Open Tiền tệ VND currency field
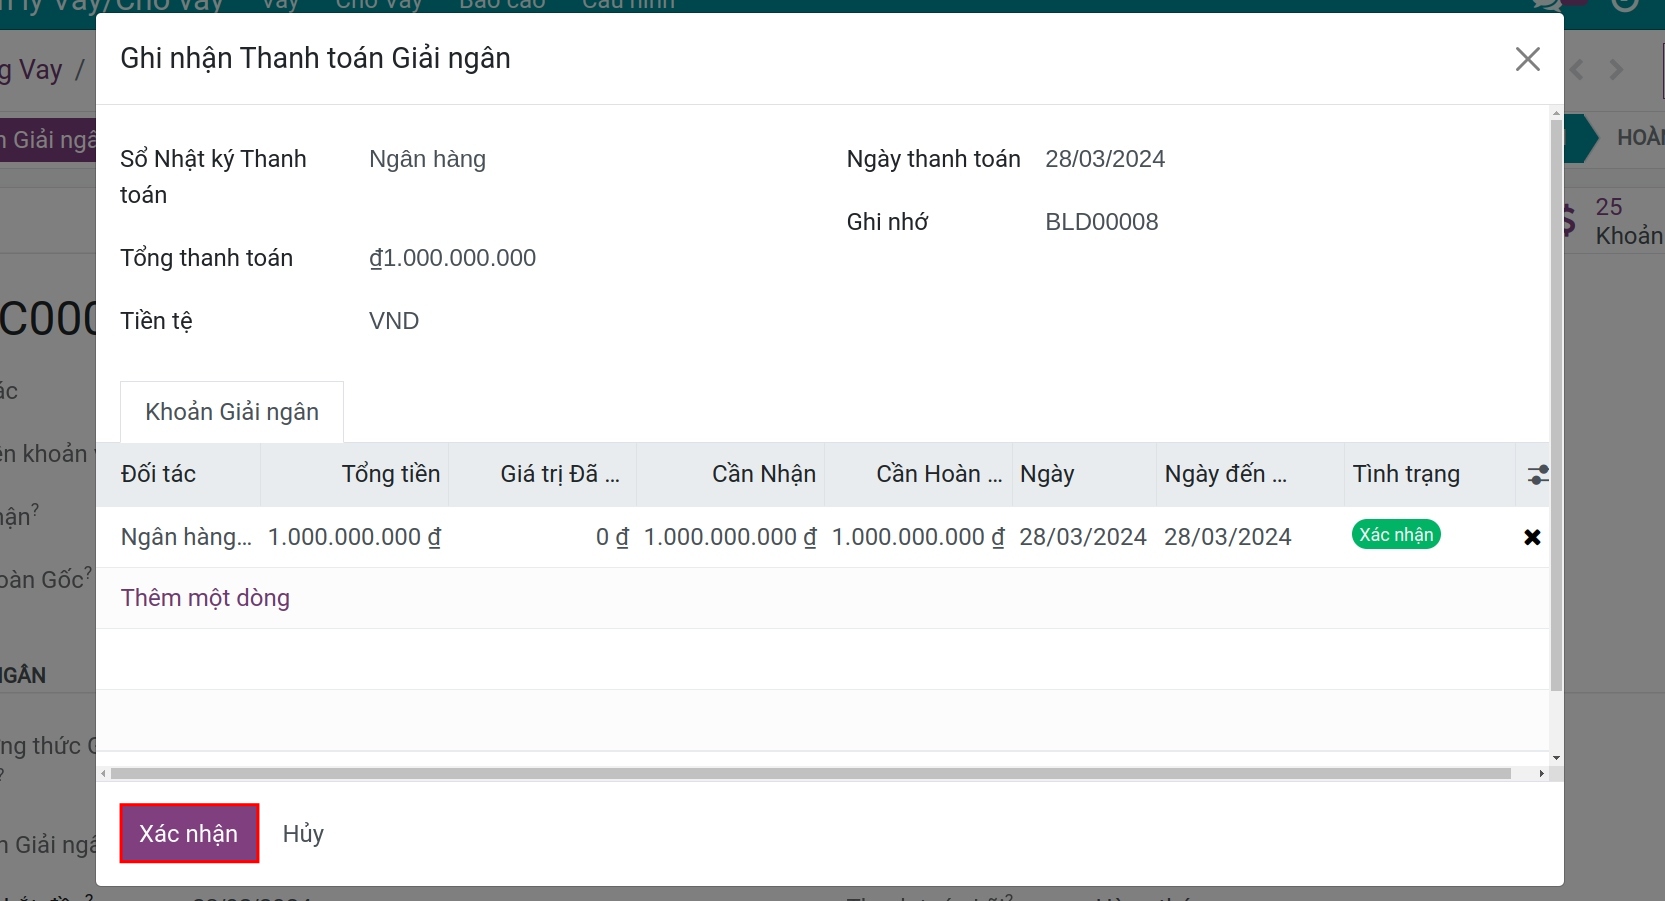This screenshot has height=901, width=1665. click(394, 321)
